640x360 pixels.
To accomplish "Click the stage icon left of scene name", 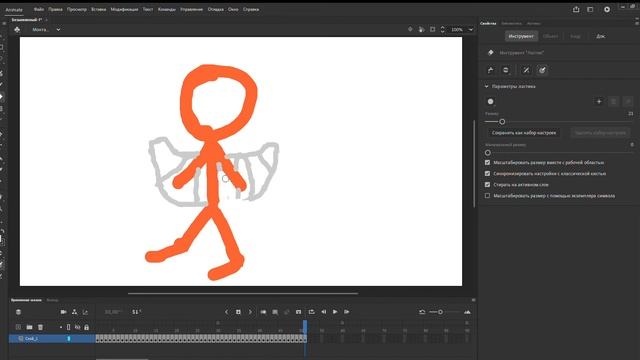I will point(17,29).
